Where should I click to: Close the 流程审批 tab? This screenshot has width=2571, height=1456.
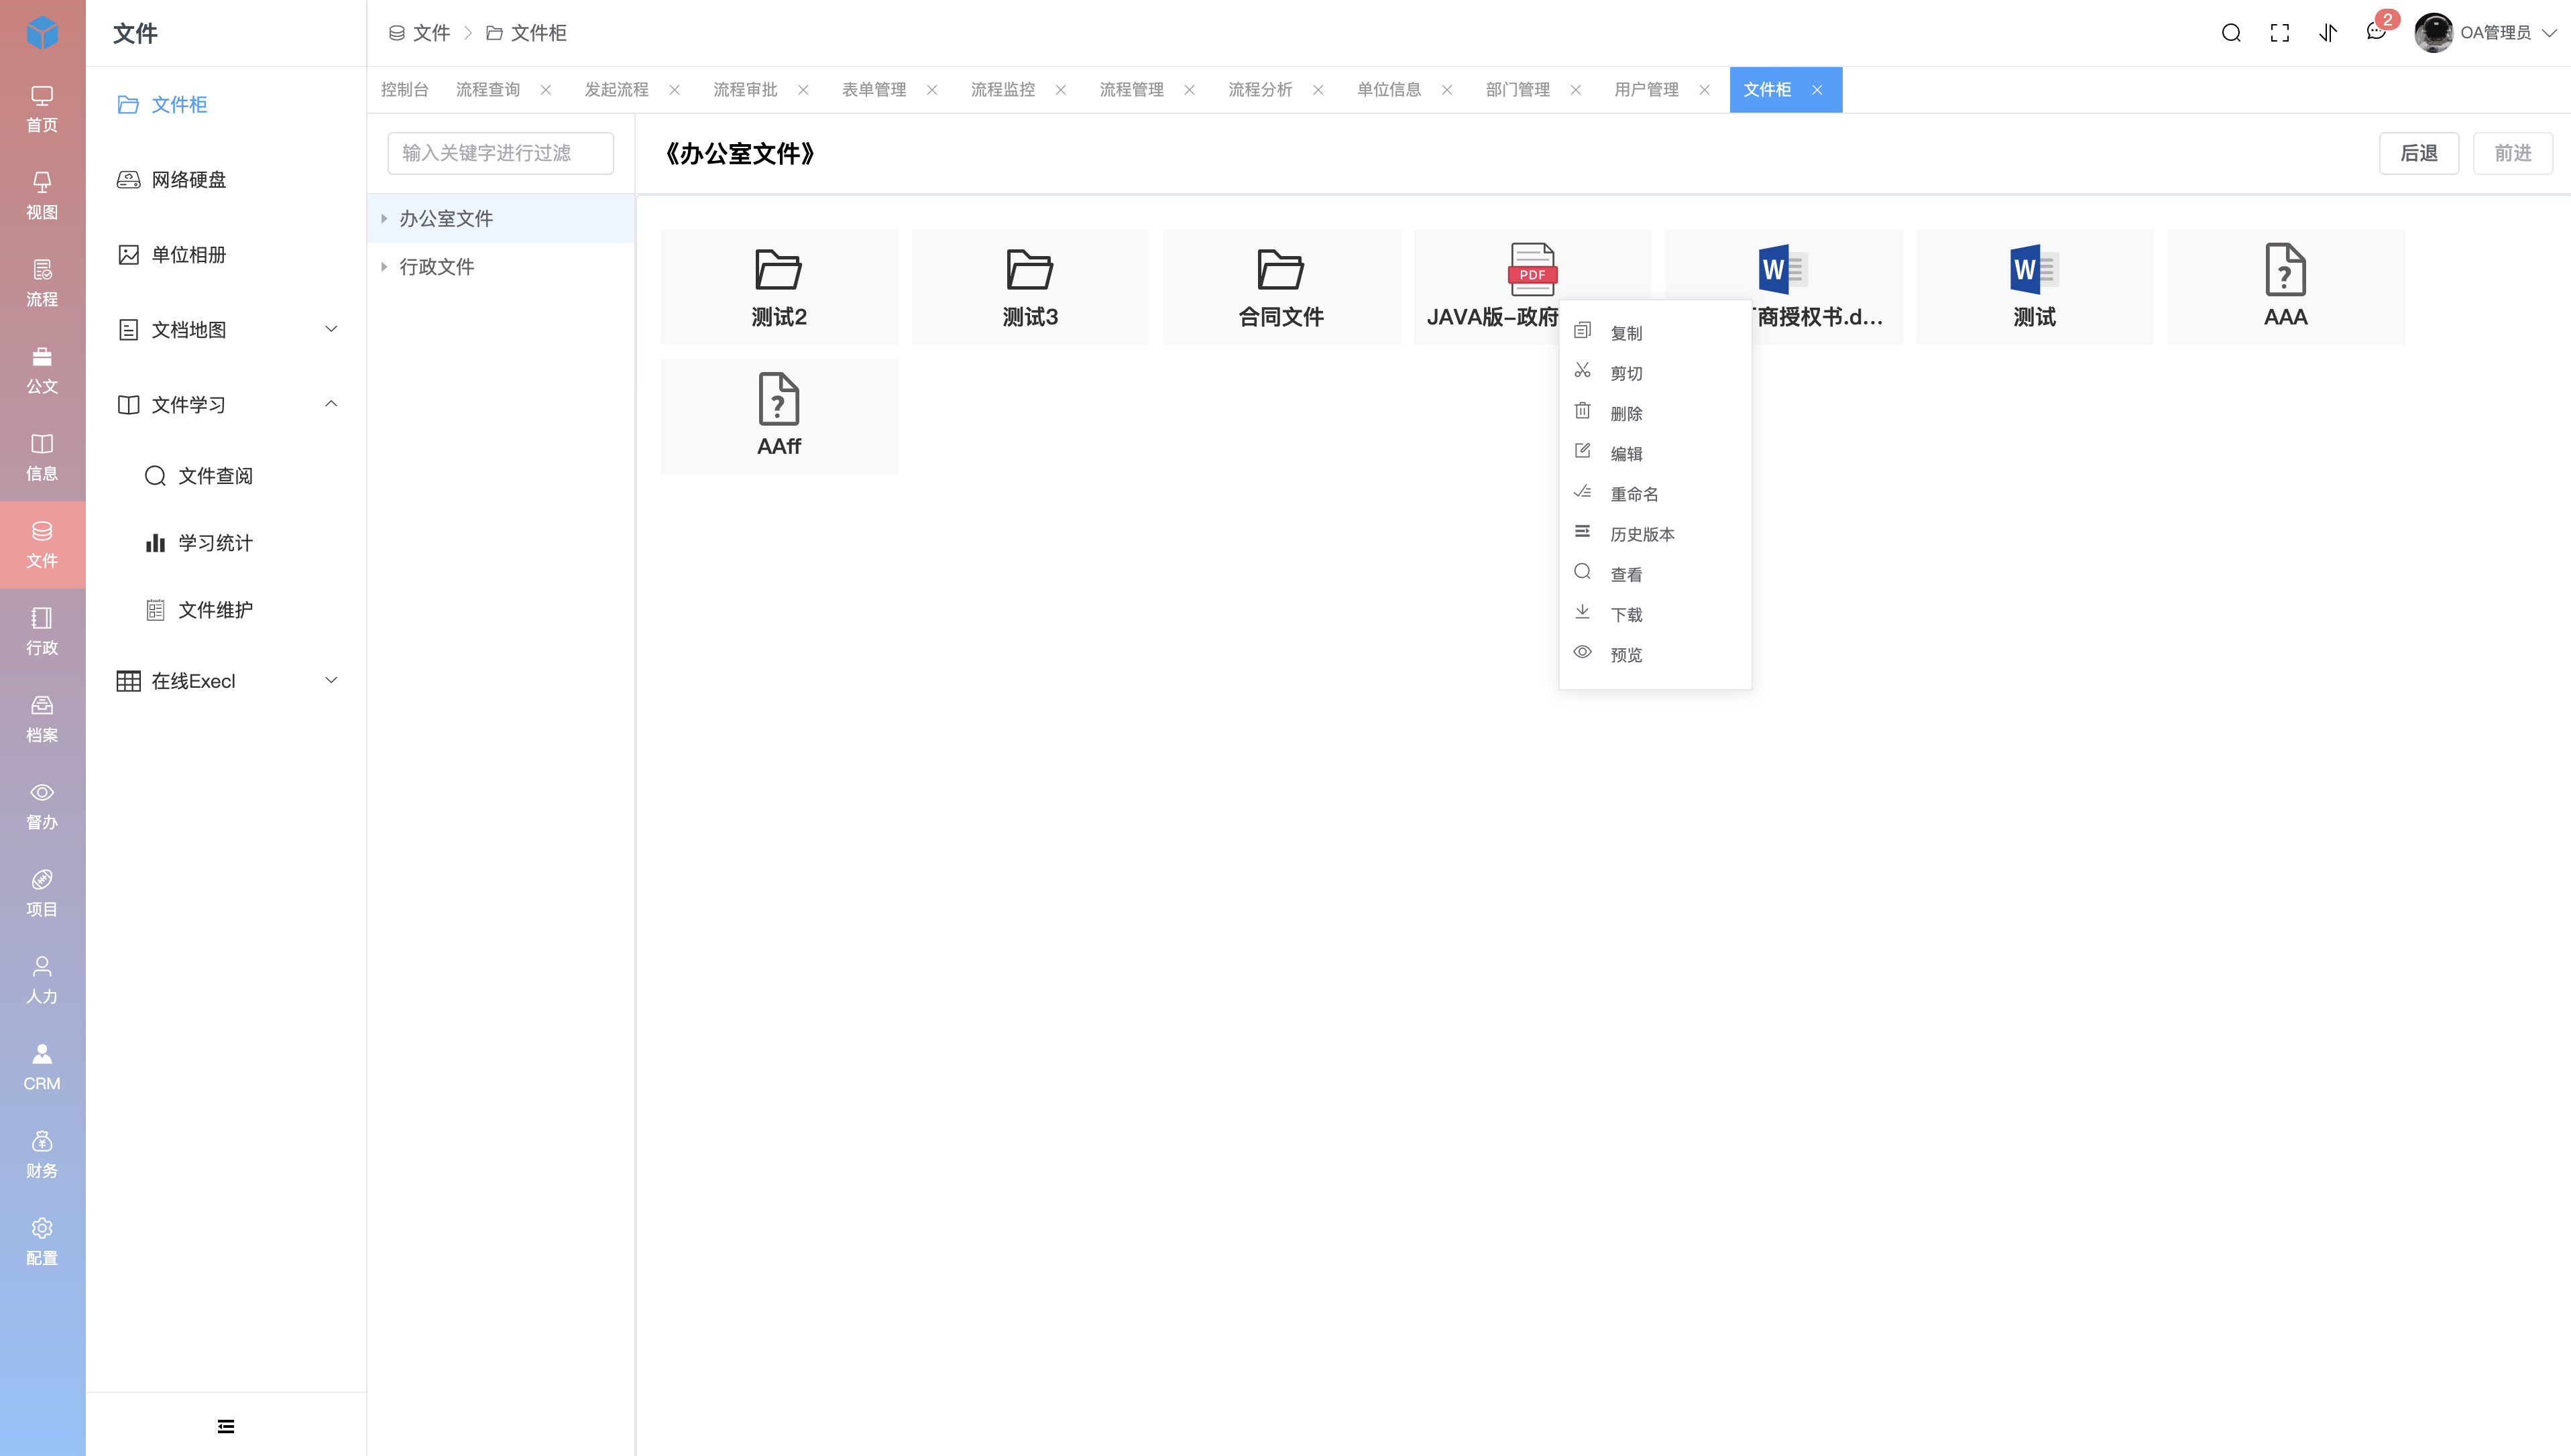803,90
